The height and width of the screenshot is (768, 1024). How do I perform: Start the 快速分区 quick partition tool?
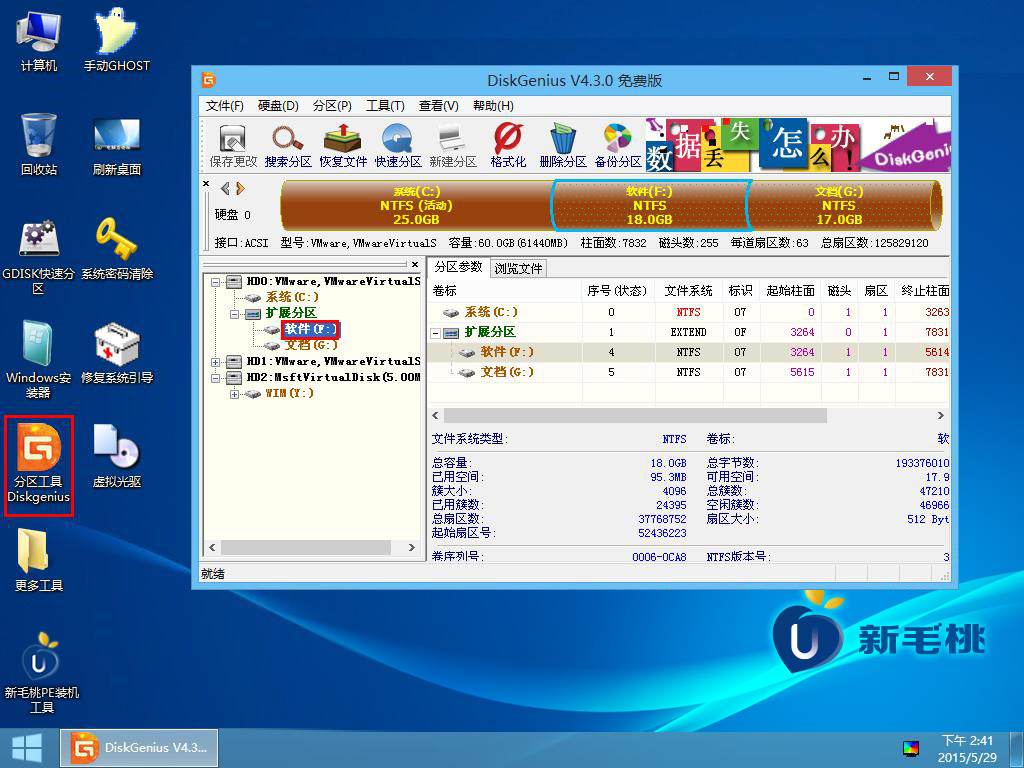coord(398,146)
